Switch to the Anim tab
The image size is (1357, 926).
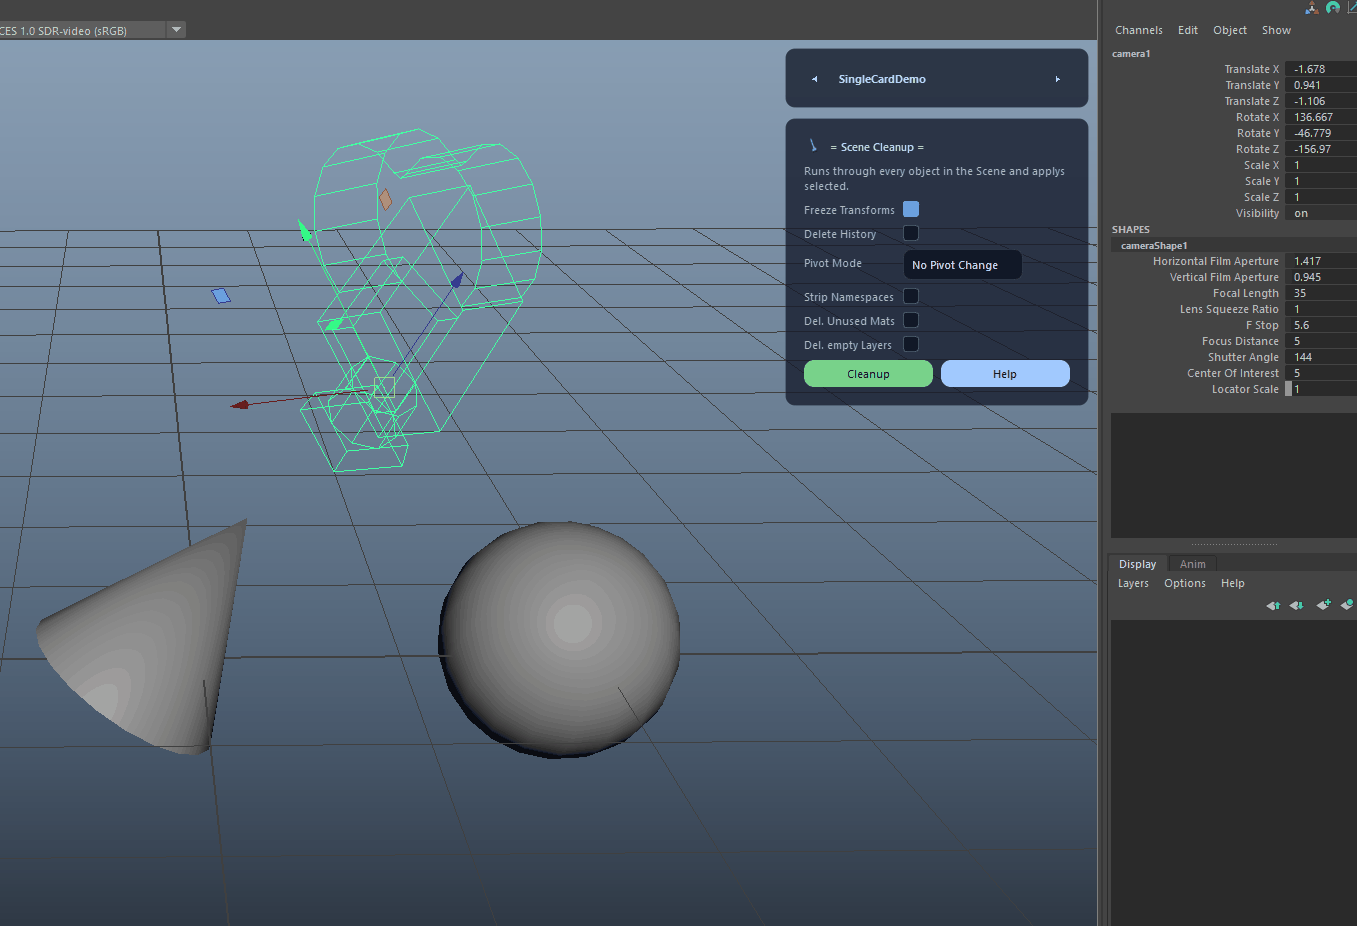pyautogui.click(x=1193, y=564)
